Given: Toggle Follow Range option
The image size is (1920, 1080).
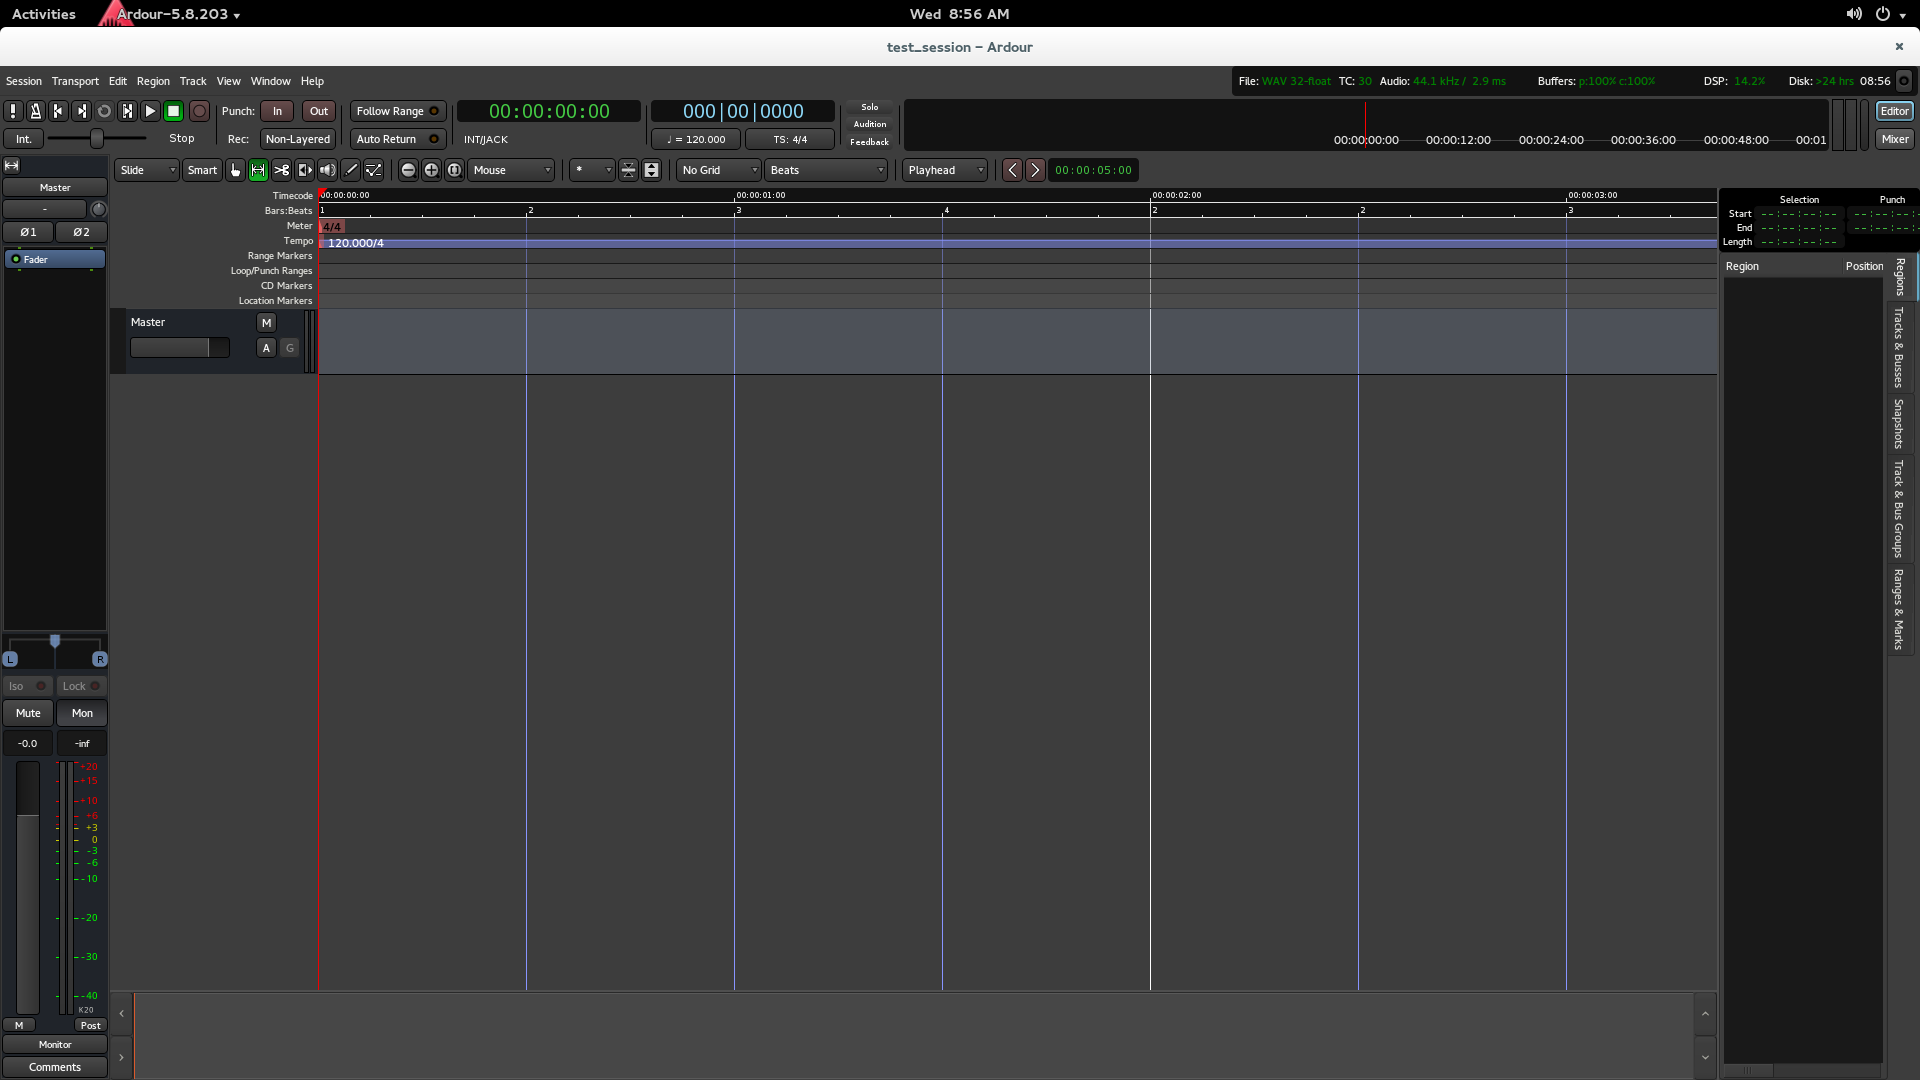Looking at the screenshot, I should tap(397, 111).
